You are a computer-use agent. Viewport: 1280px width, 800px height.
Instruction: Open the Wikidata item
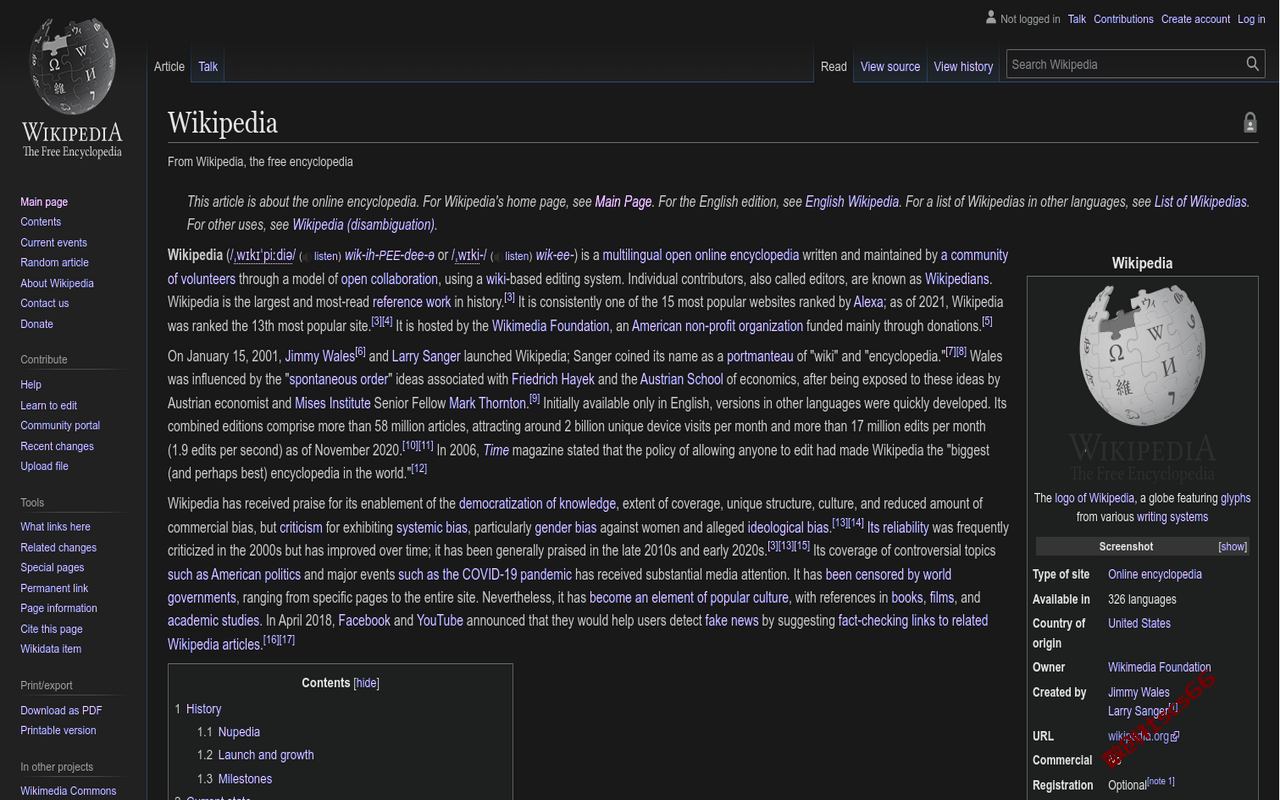coord(51,649)
